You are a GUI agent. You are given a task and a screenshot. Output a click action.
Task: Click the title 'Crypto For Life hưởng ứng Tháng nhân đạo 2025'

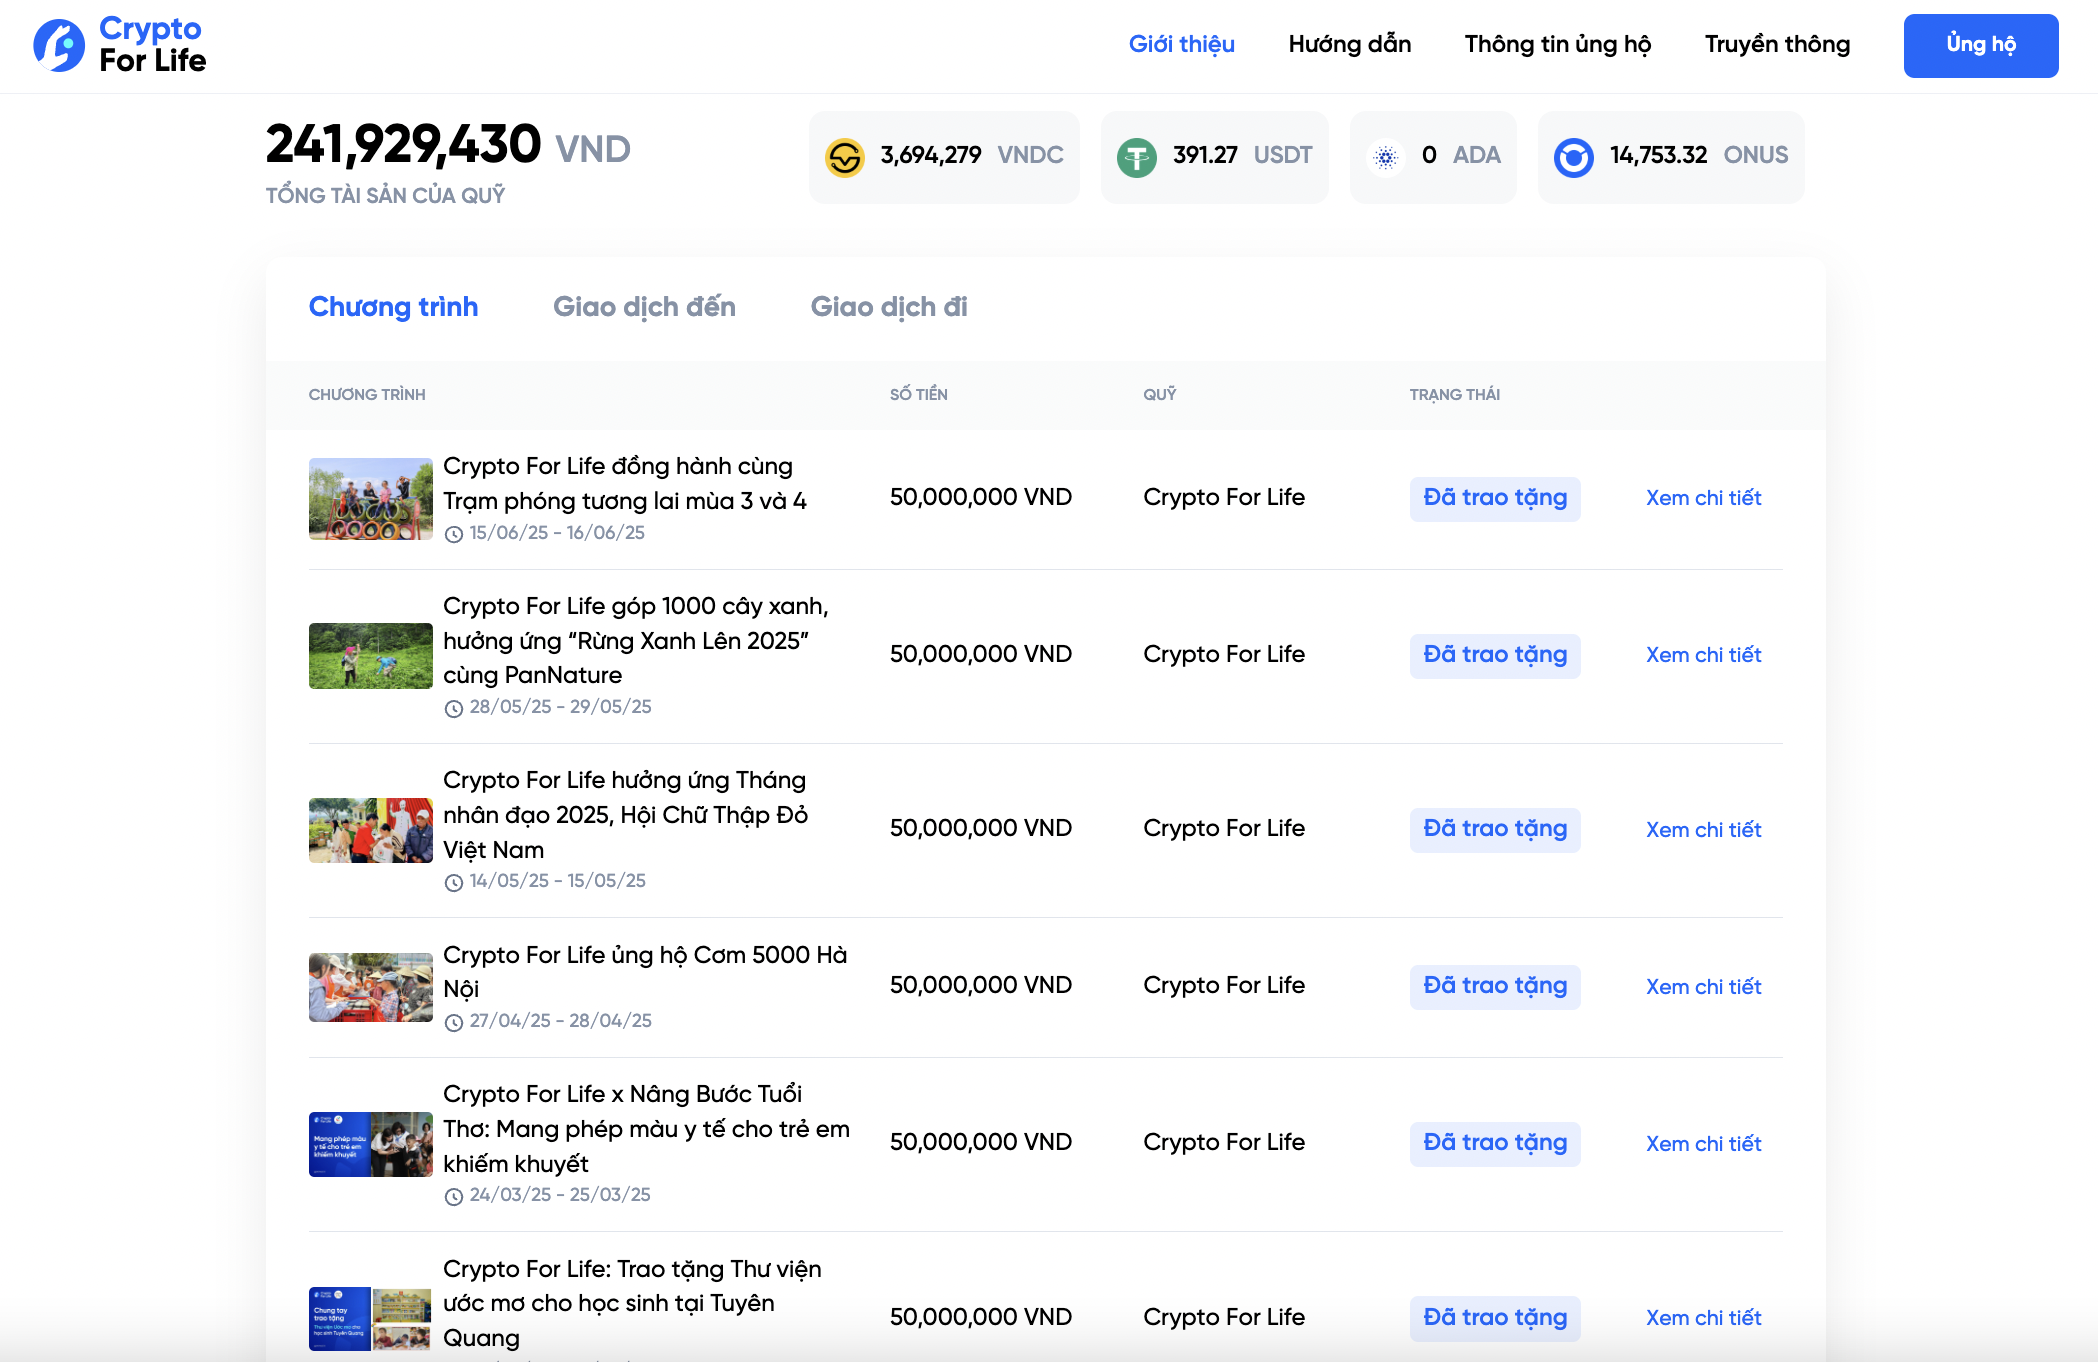pyautogui.click(x=626, y=814)
